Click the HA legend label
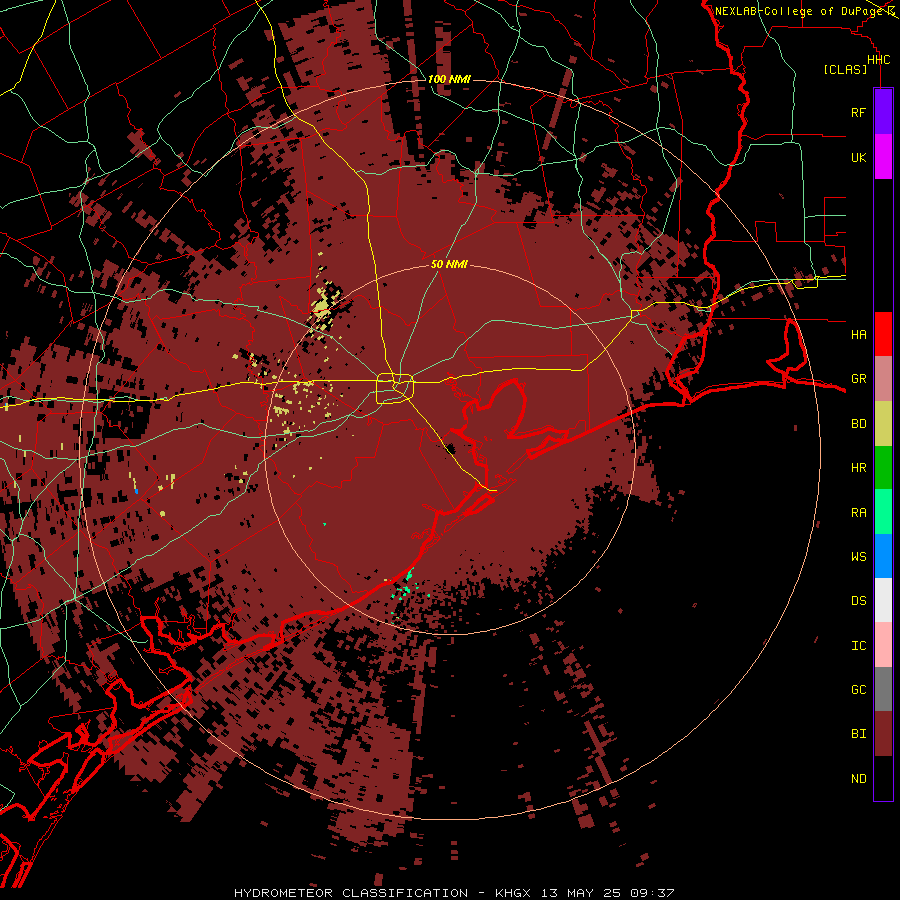This screenshot has height=900, width=900. (x=858, y=334)
